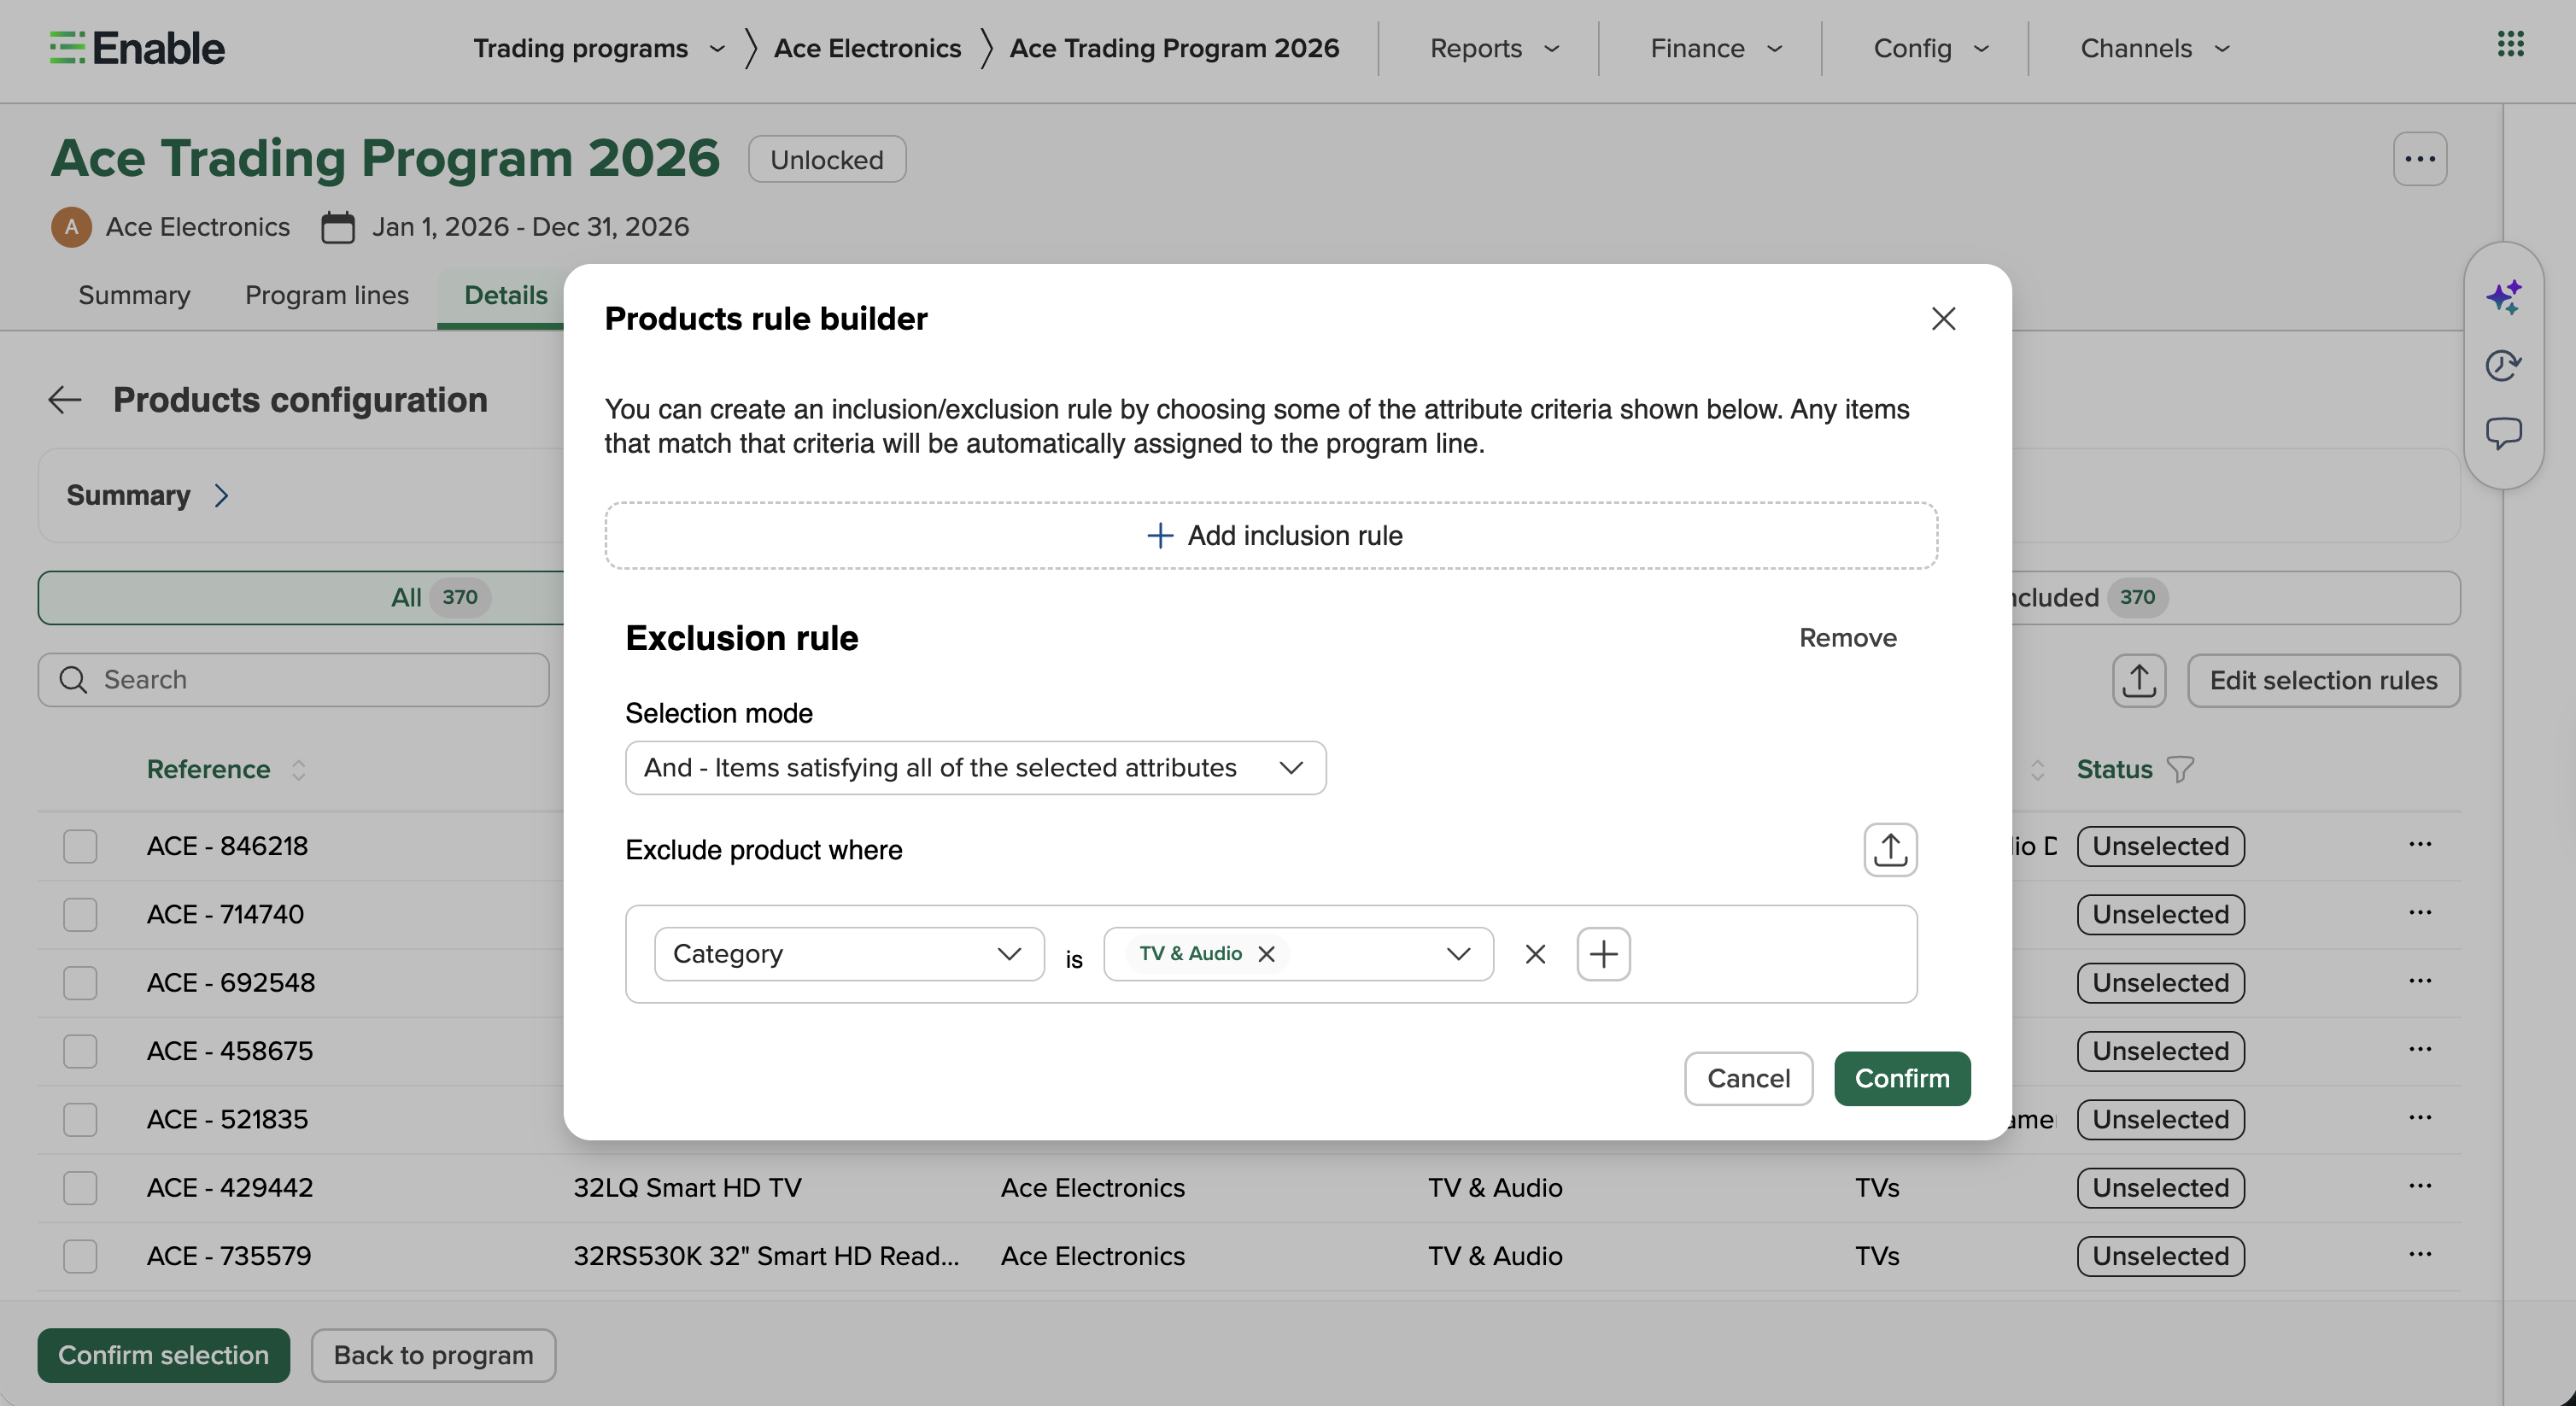Click the Enable logo
Screen dimensions: 2576x1406
point(137,48)
